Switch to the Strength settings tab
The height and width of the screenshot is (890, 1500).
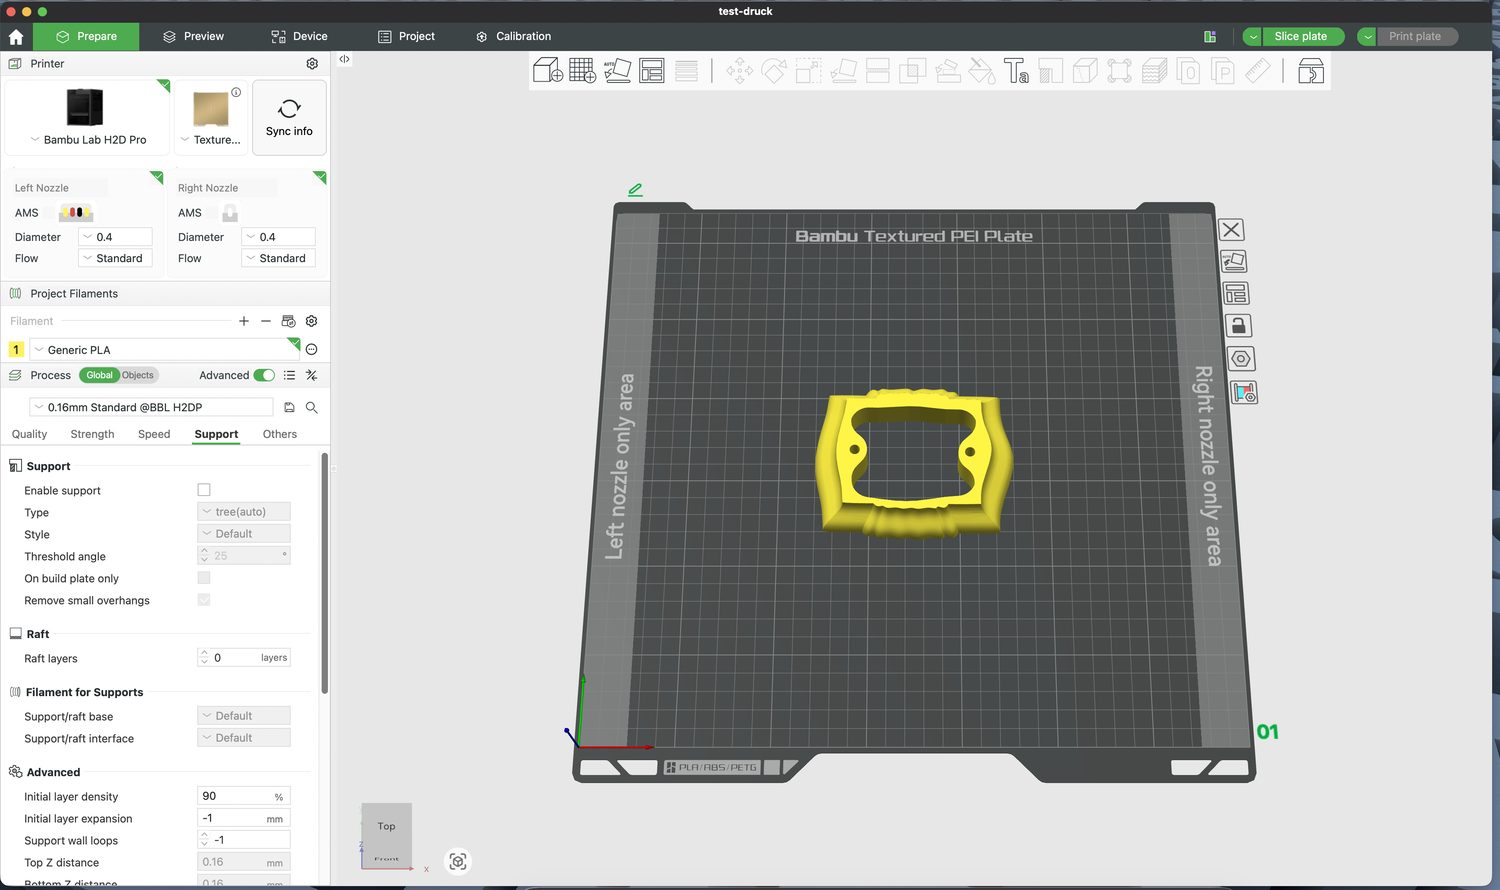pos(92,434)
